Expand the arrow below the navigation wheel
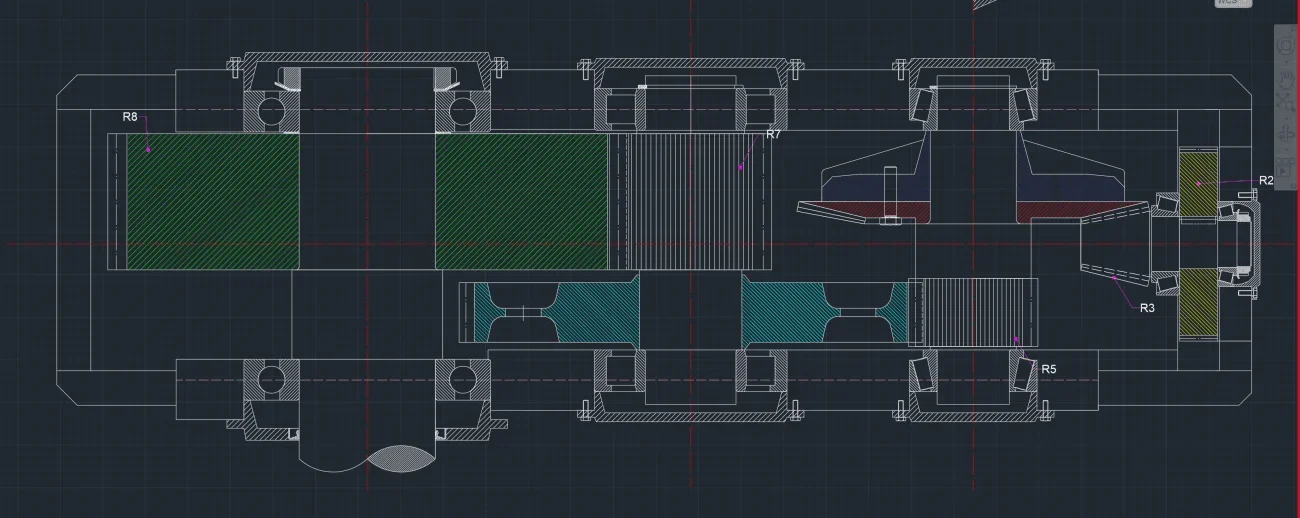The image size is (1300, 518). pos(1287,60)
